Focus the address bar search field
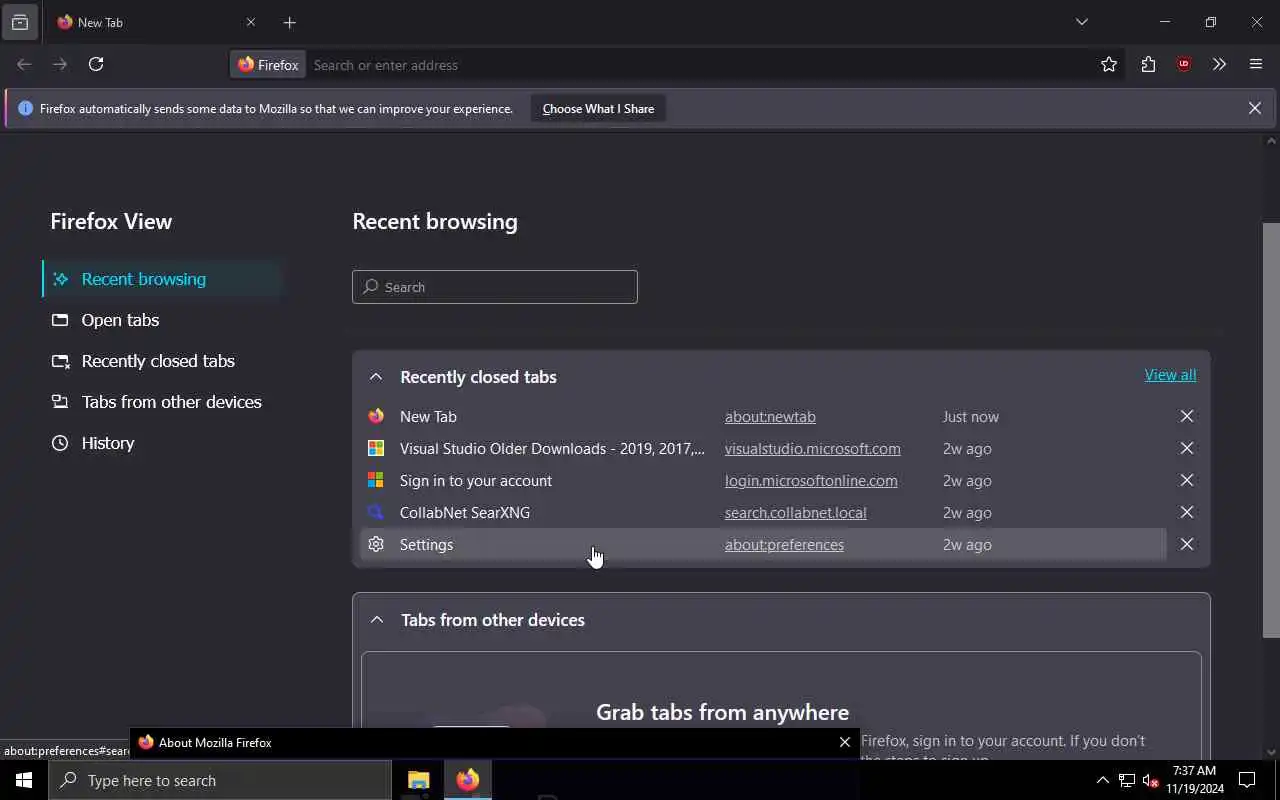 699,65
